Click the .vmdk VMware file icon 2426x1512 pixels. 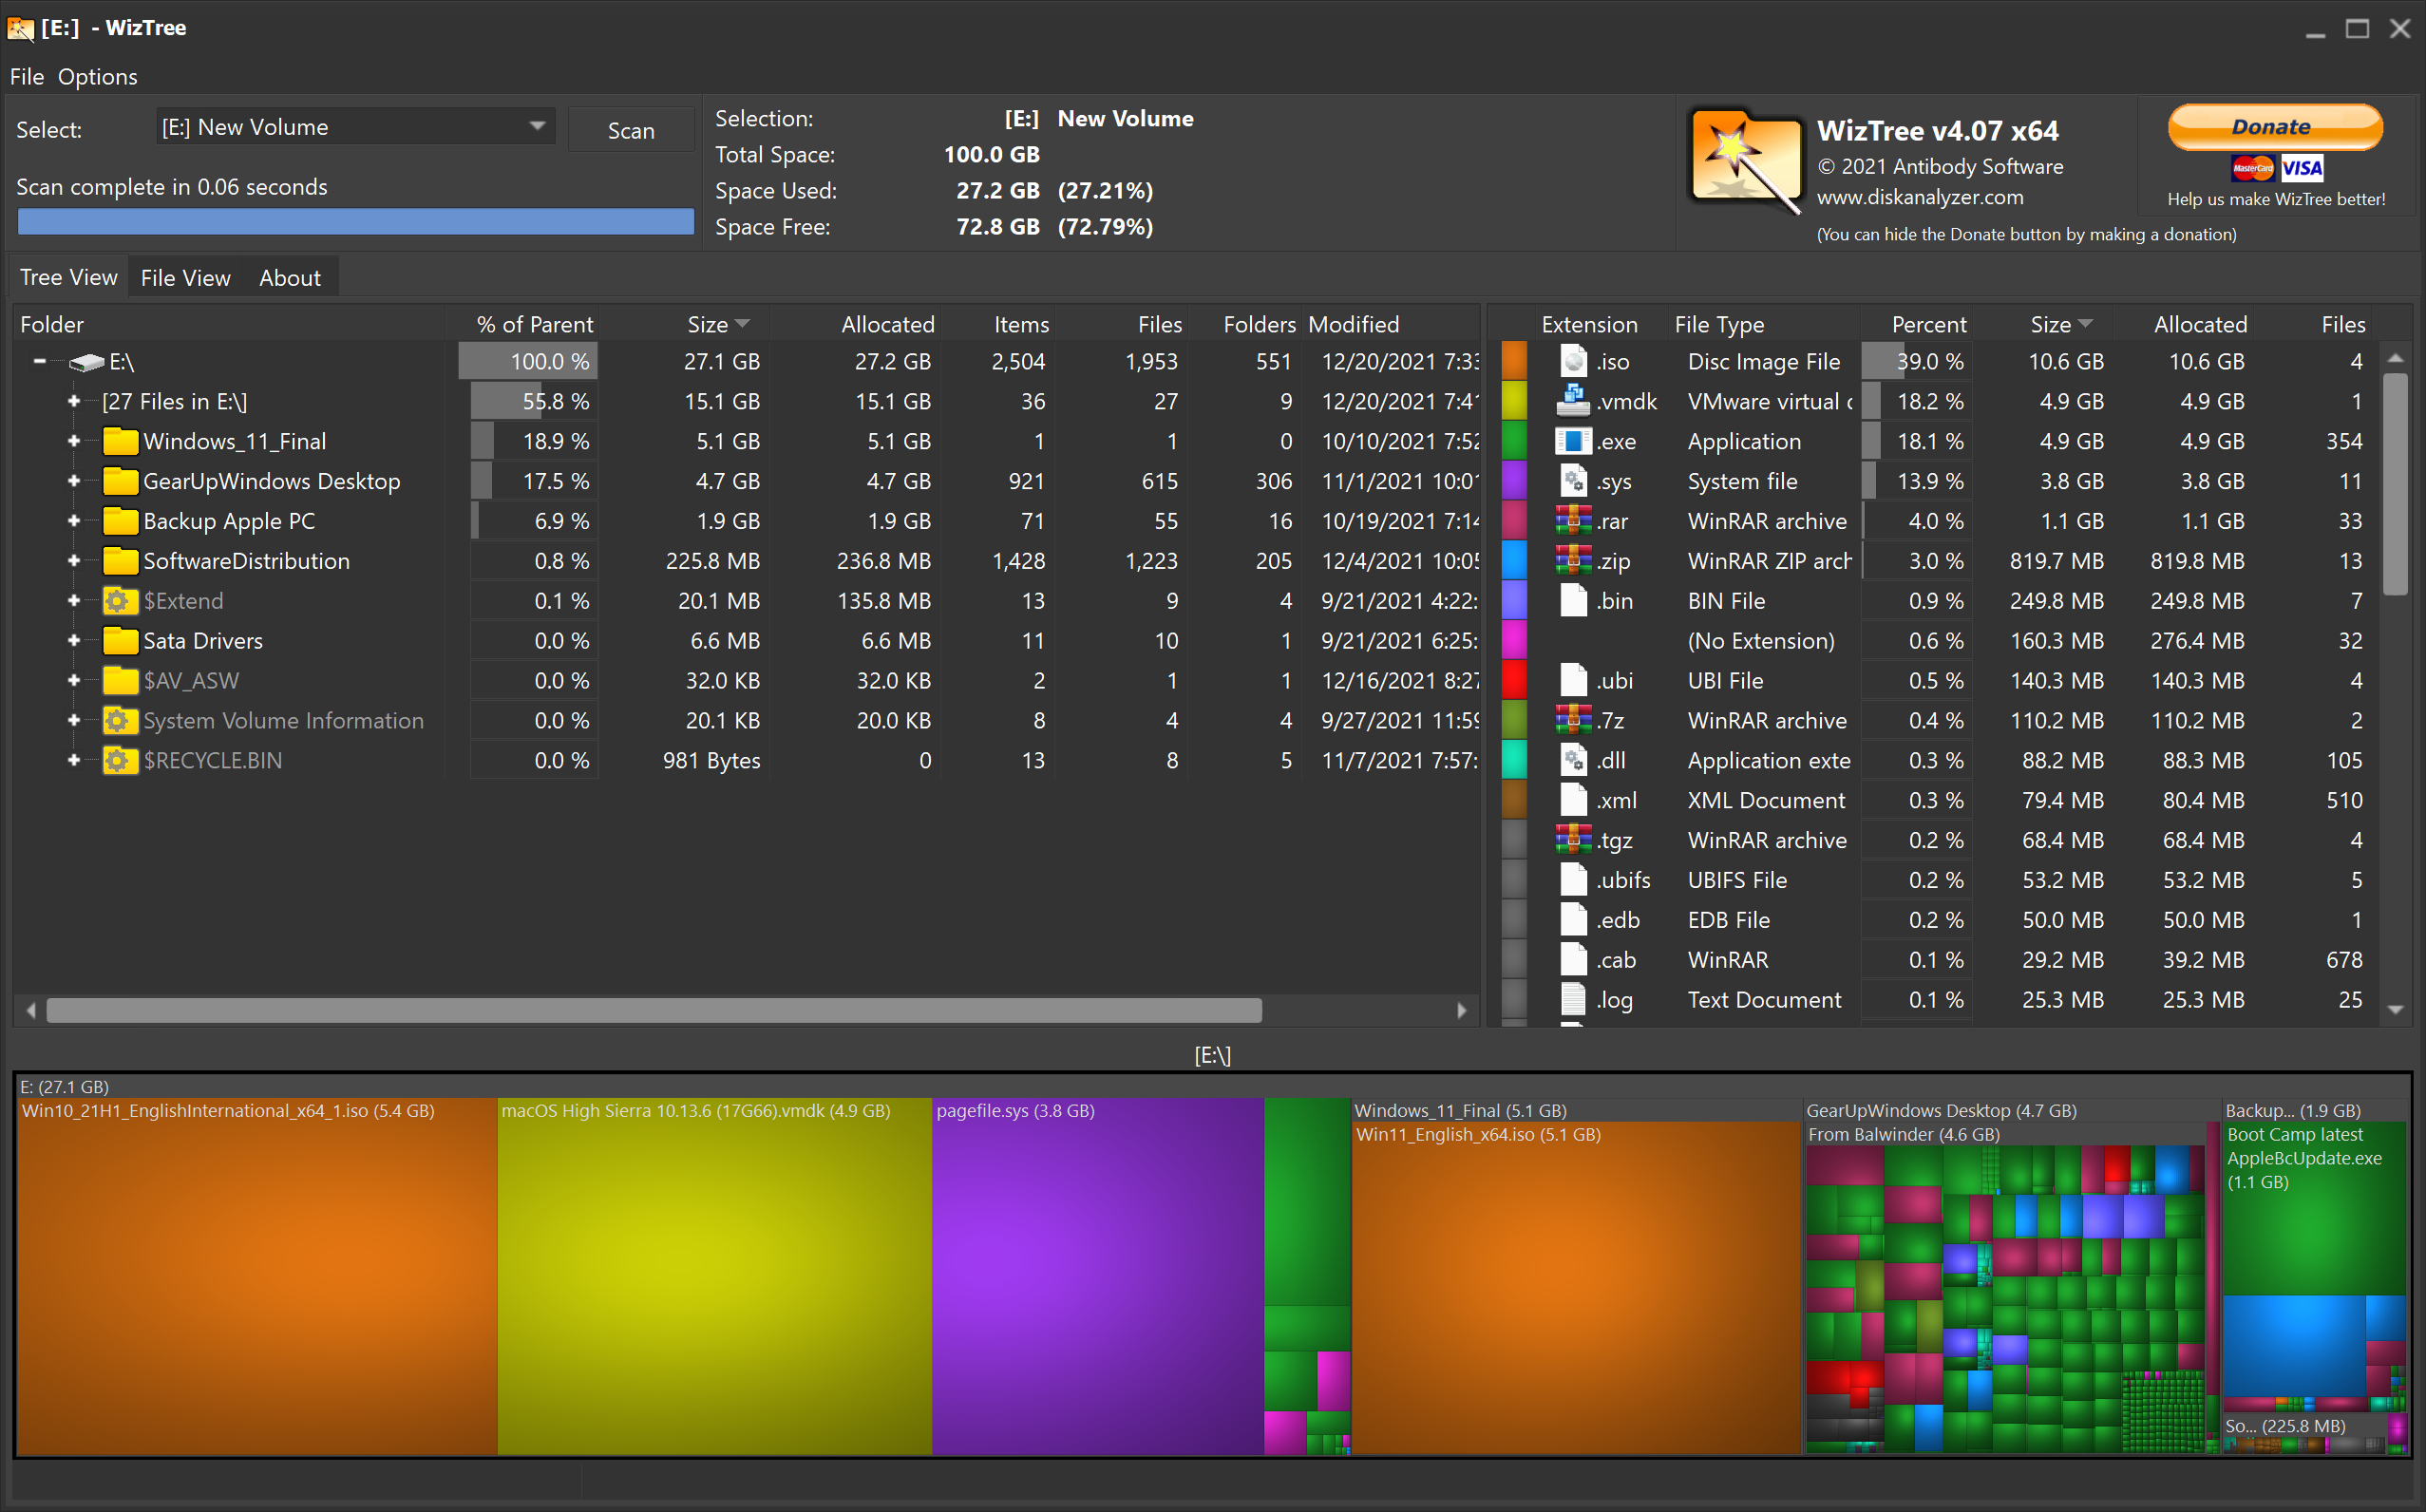pyautogui.click(x=1574, y=401)
